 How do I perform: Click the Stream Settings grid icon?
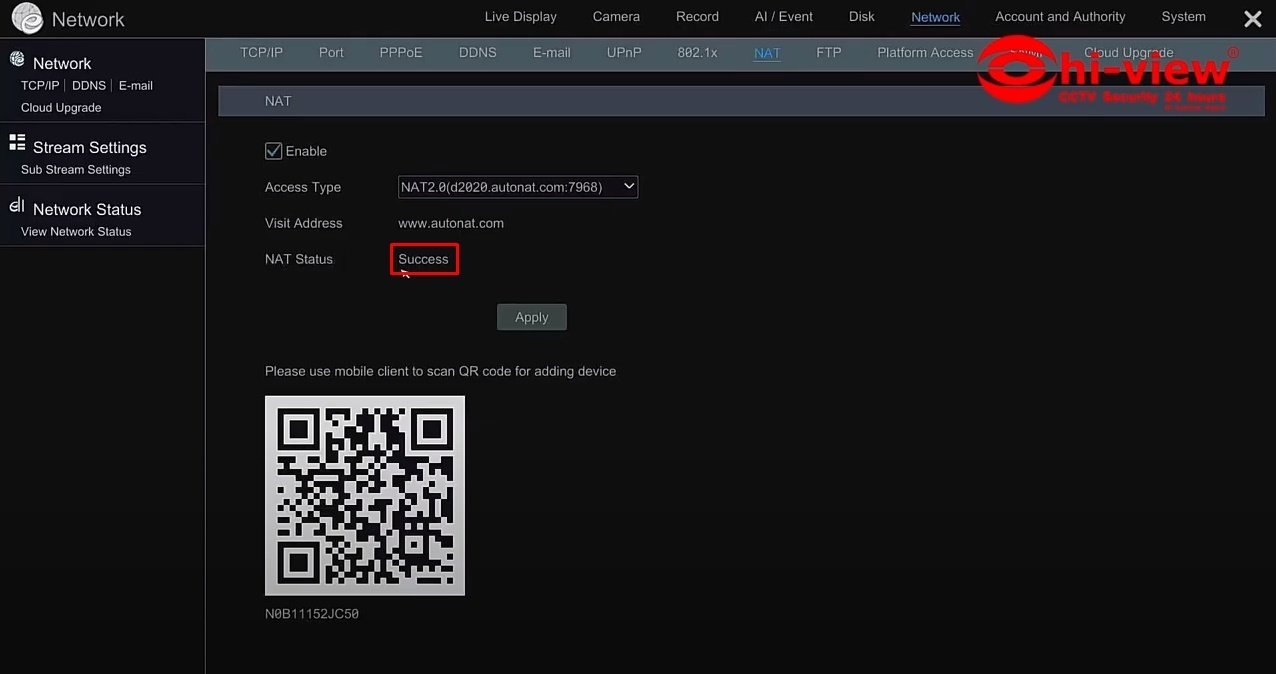(17, 143)
